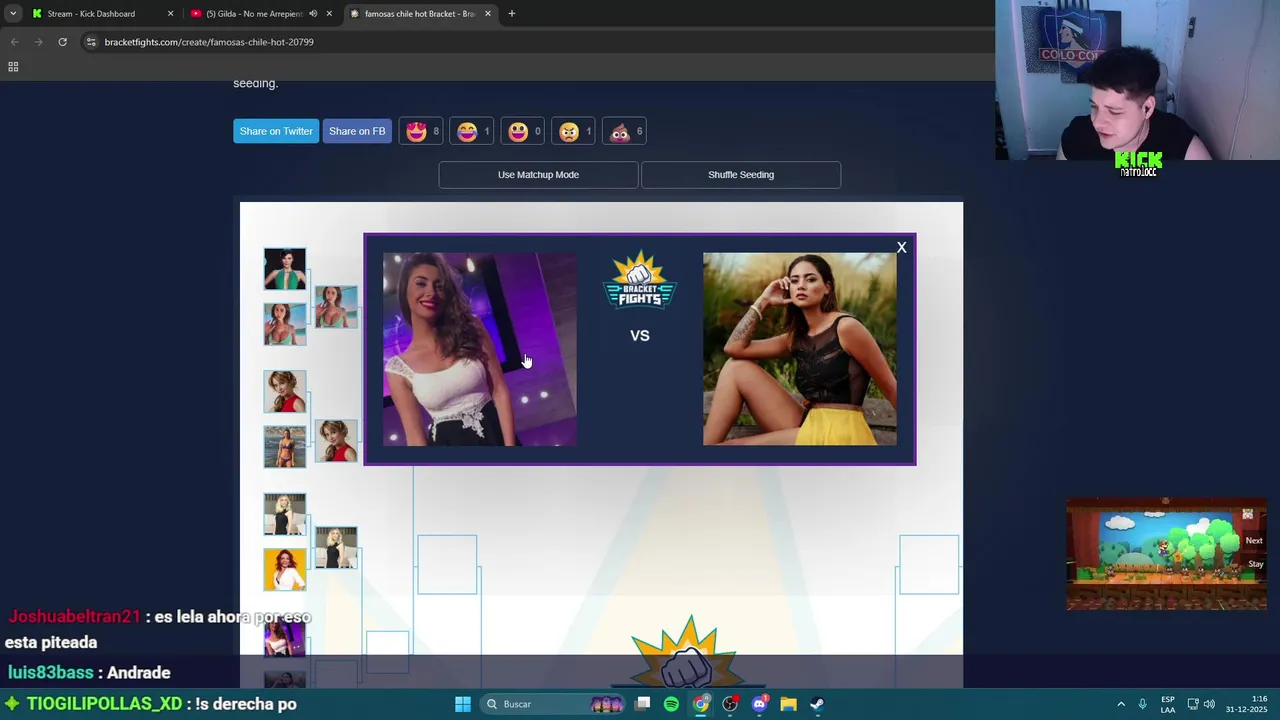Screen dimensions: 1280x720
Task: Close the Gilda YouTube tab
Action: pyautogui.click(x=329, y=14)
